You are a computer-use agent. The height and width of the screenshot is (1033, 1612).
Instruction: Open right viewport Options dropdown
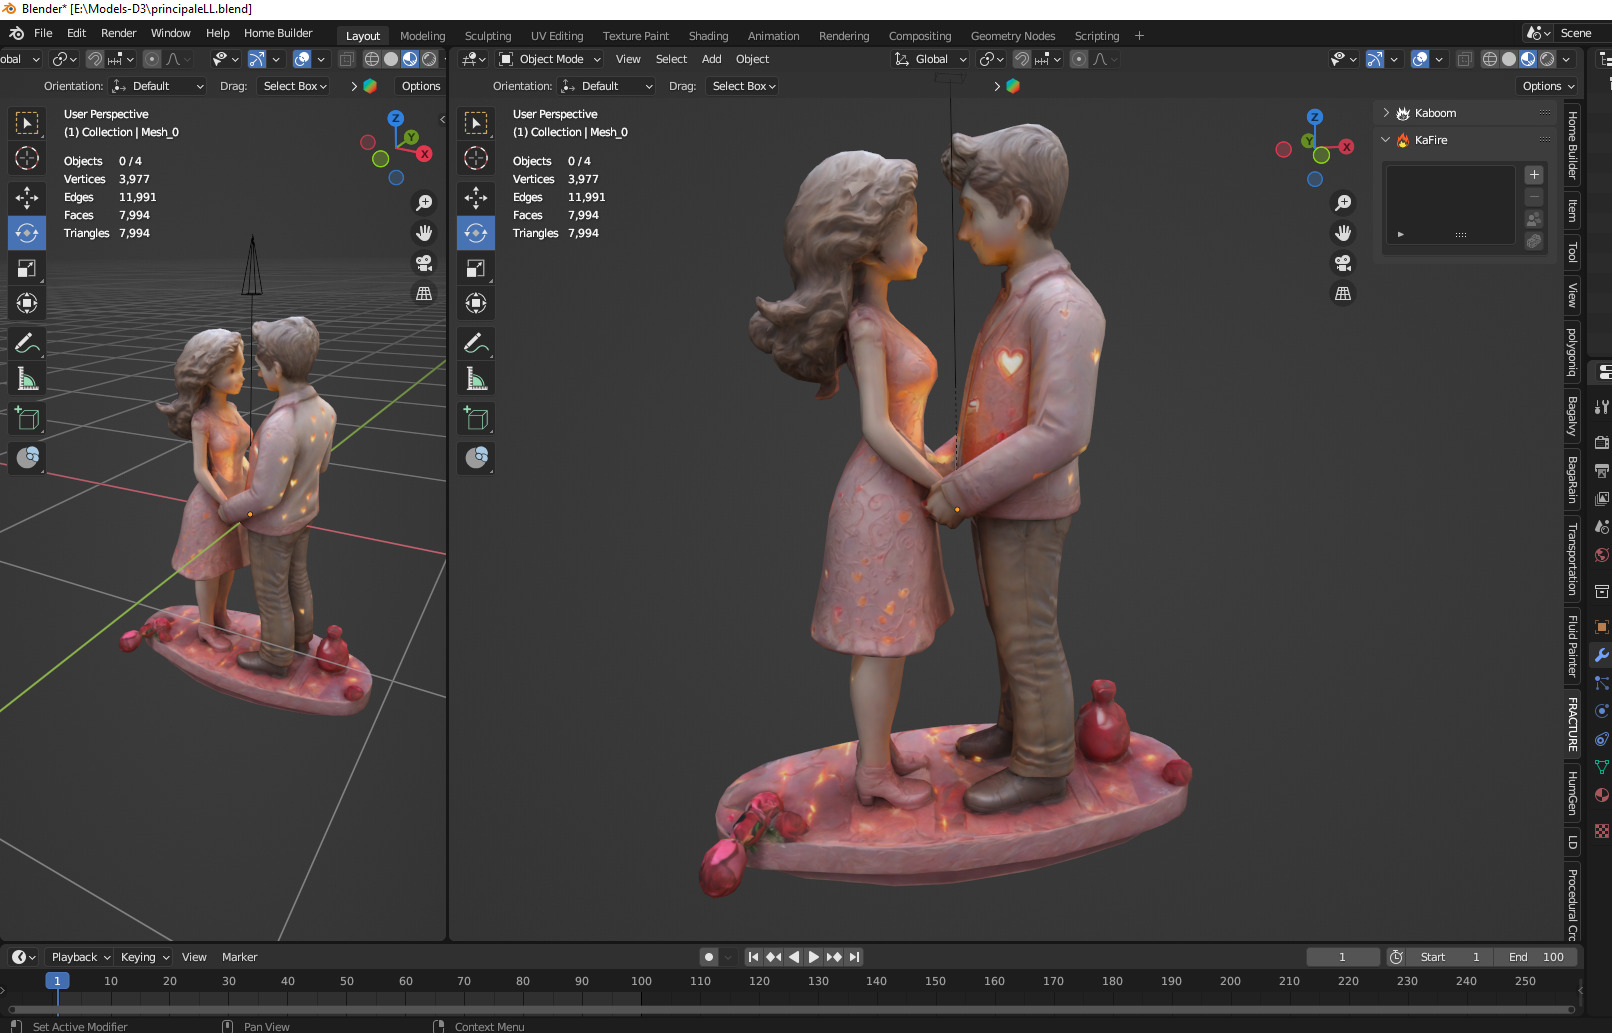(1547, 86)
